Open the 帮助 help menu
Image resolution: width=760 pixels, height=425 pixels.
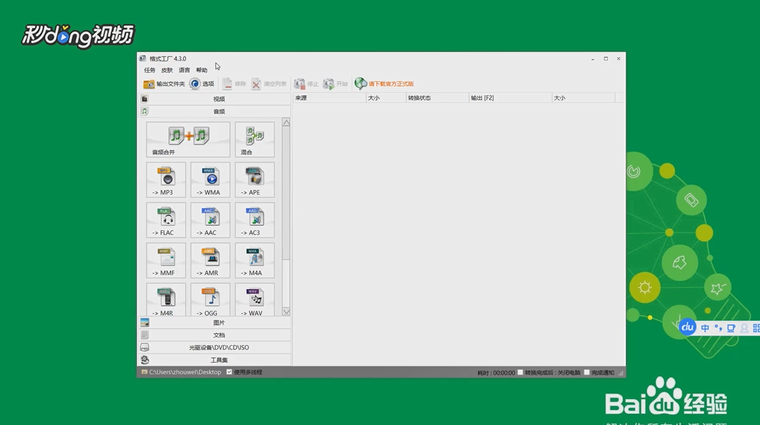(202, 70)
